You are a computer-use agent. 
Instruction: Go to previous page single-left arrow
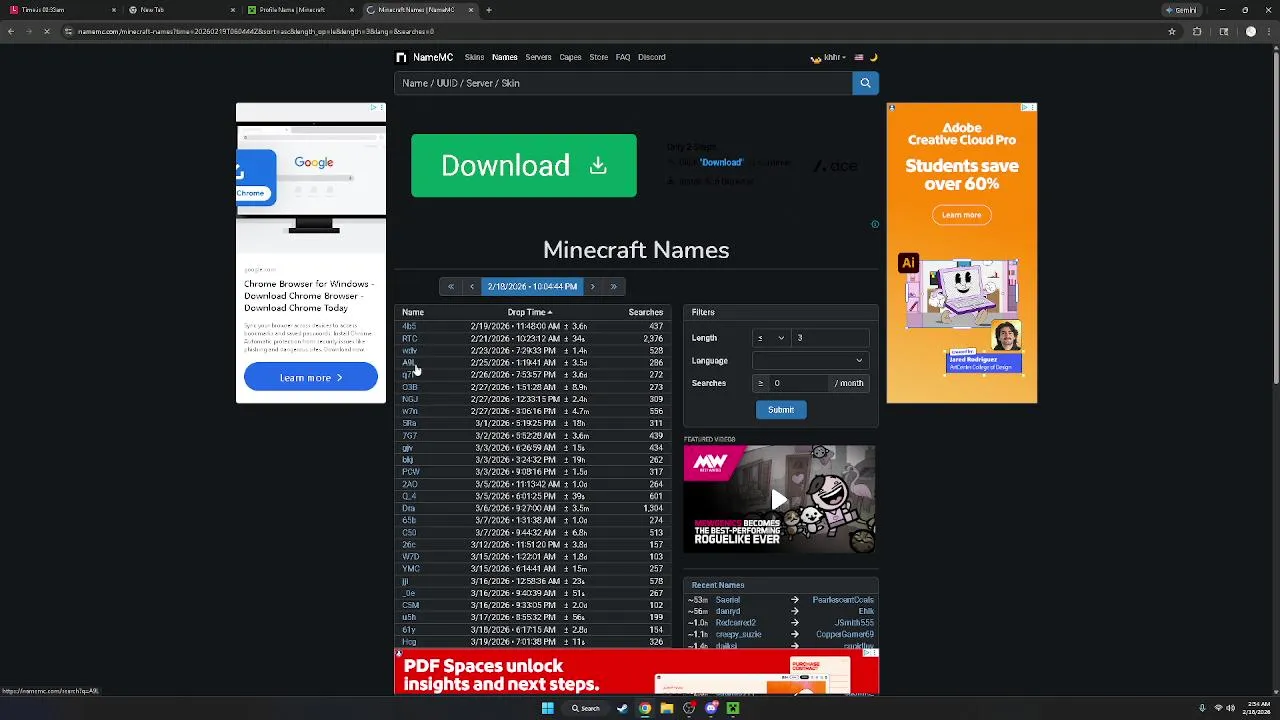472,286
